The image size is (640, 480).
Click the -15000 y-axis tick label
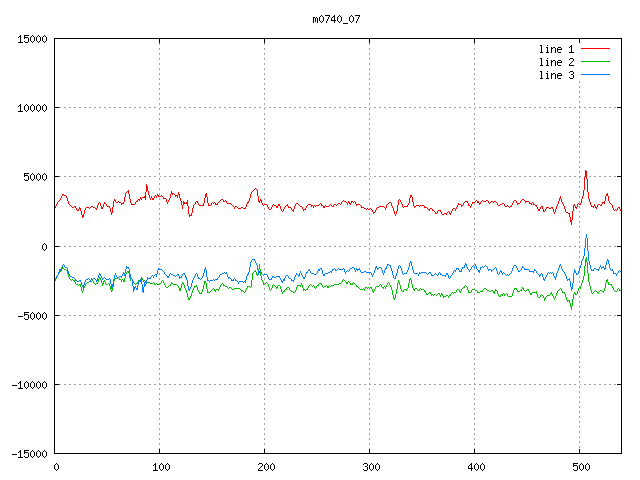29,453
